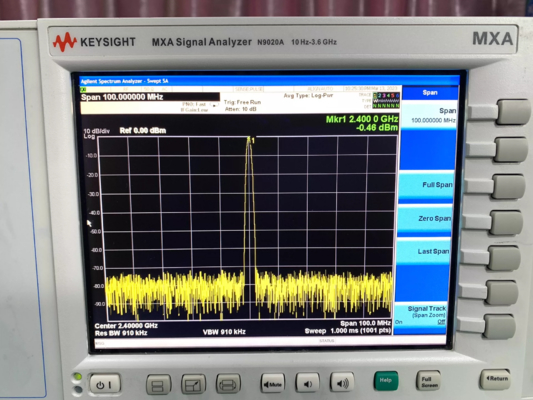Click the -70.0 vertical axis label
Screen dimensions: 533x400
[x=98, y=268]
